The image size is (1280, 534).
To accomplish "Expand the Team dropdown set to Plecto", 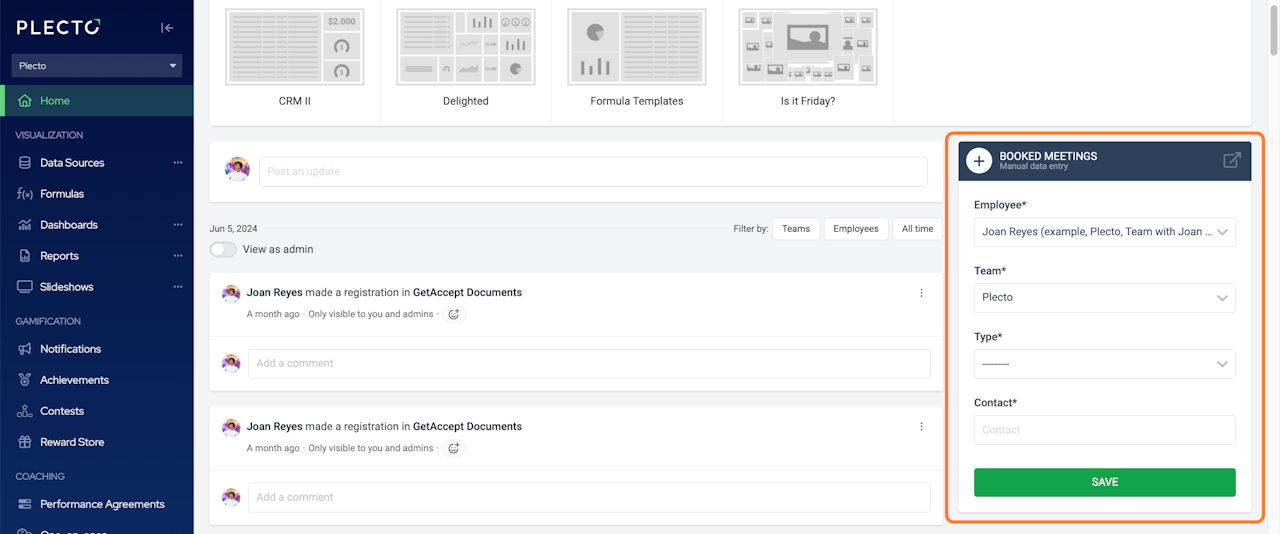I will point(1105,297).
